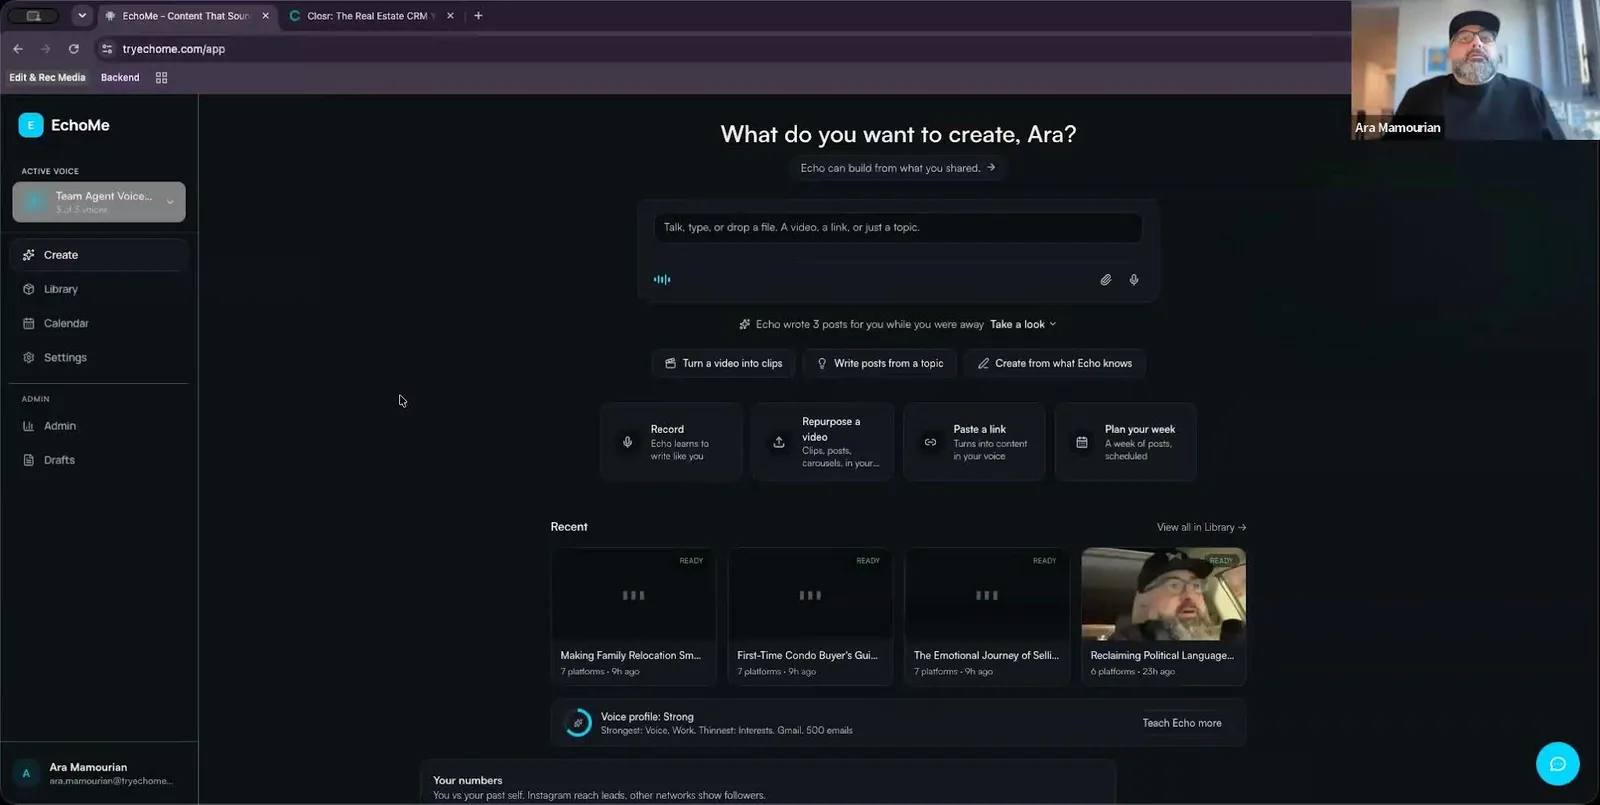The height and width of the screenshot is (805, 1600).
Task: Open the Backend bookmark
Action: click(x=120, y=77)
